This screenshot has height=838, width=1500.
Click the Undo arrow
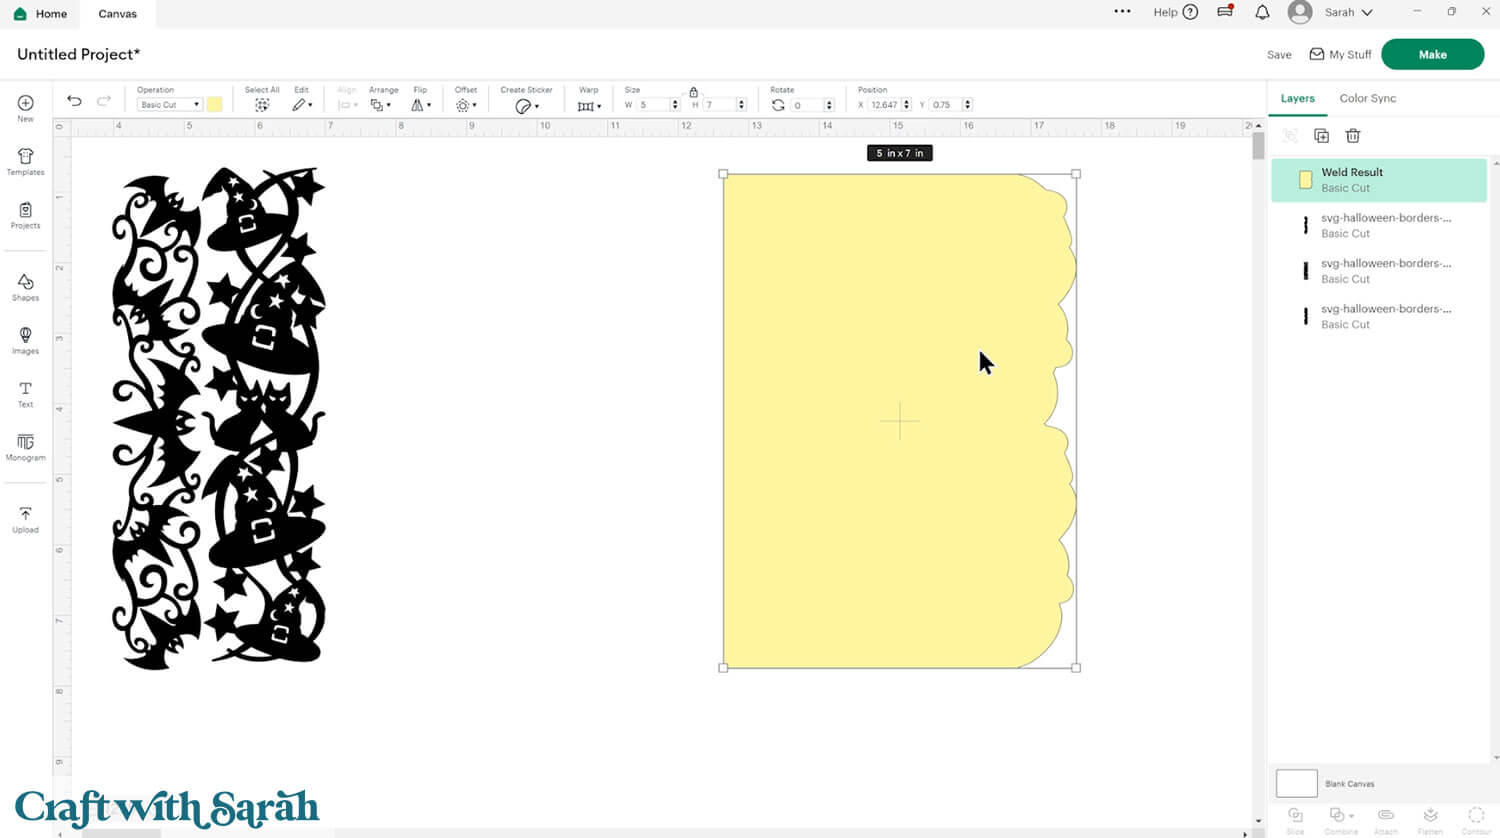tap(74, 101)
